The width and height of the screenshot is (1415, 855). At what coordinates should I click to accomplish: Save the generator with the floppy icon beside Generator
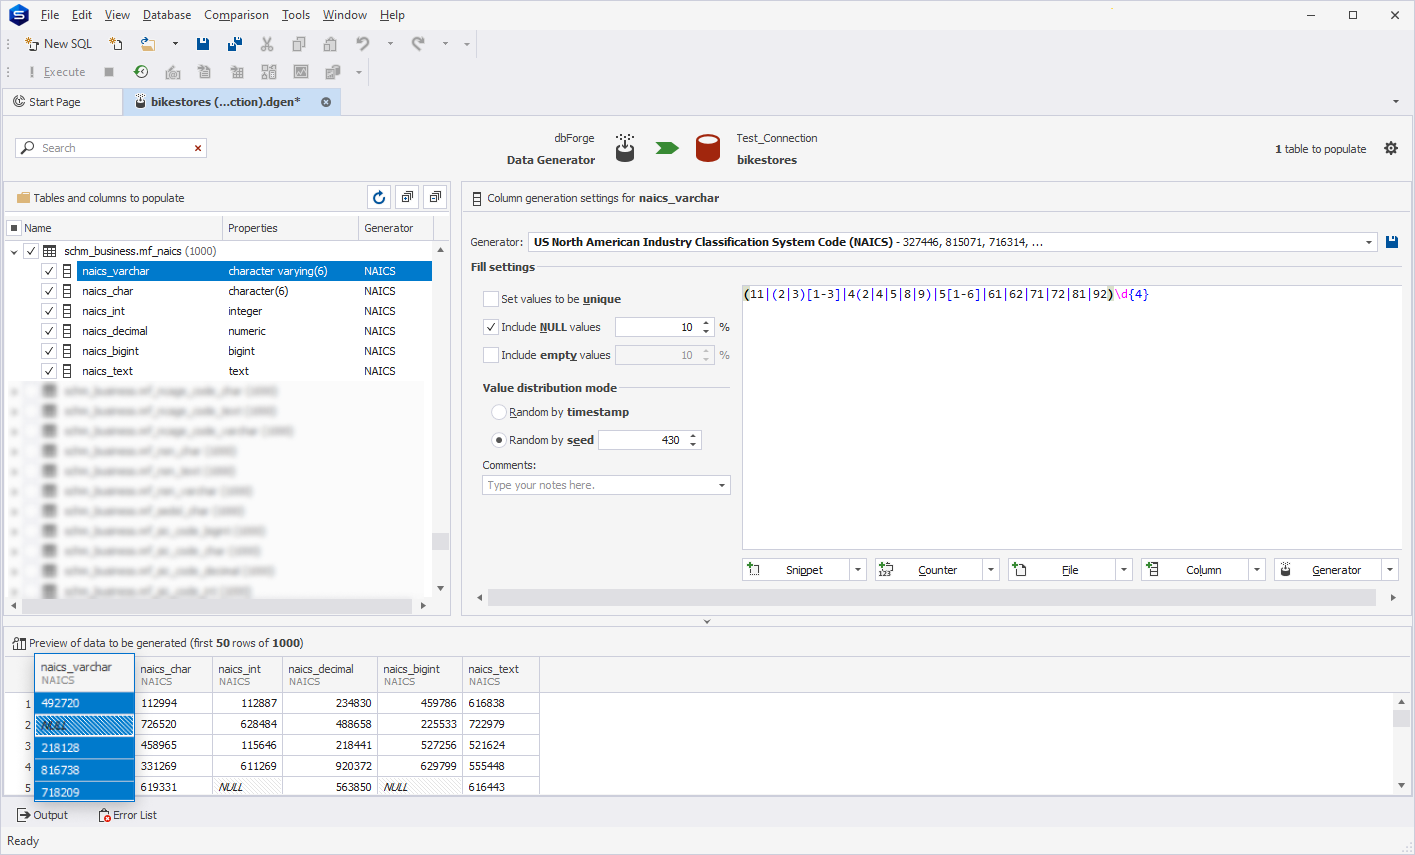coord(1392,242)
